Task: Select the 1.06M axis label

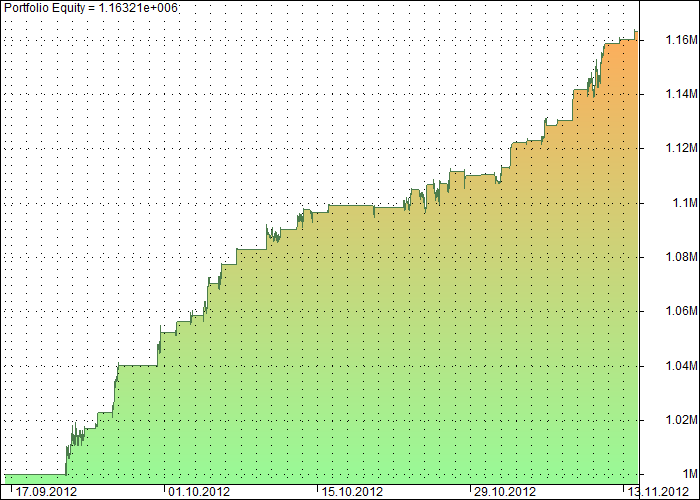Action: (681, 311)
